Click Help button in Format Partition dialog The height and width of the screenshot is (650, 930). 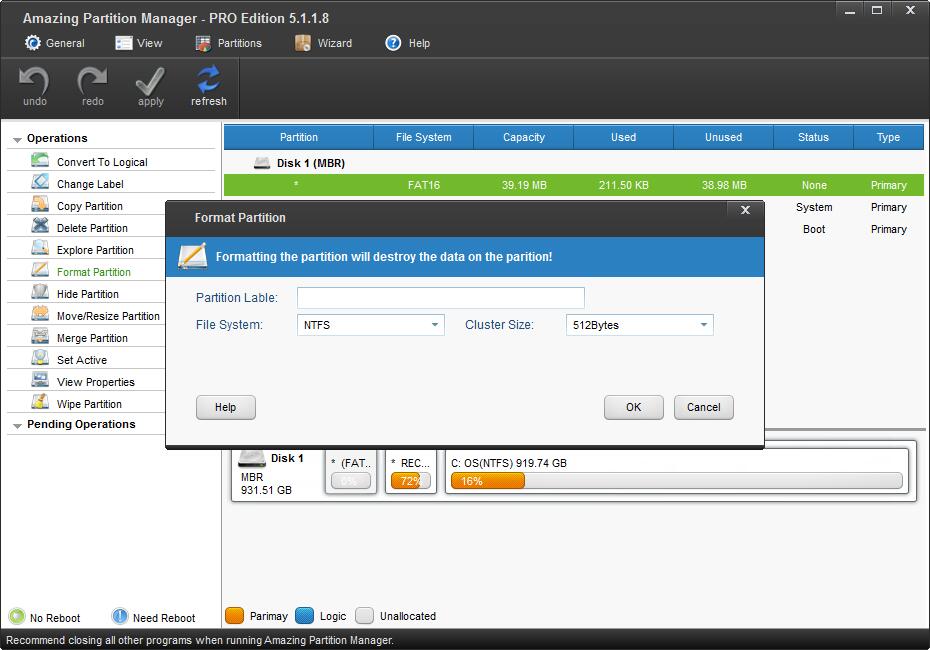(x=225, y=407)
